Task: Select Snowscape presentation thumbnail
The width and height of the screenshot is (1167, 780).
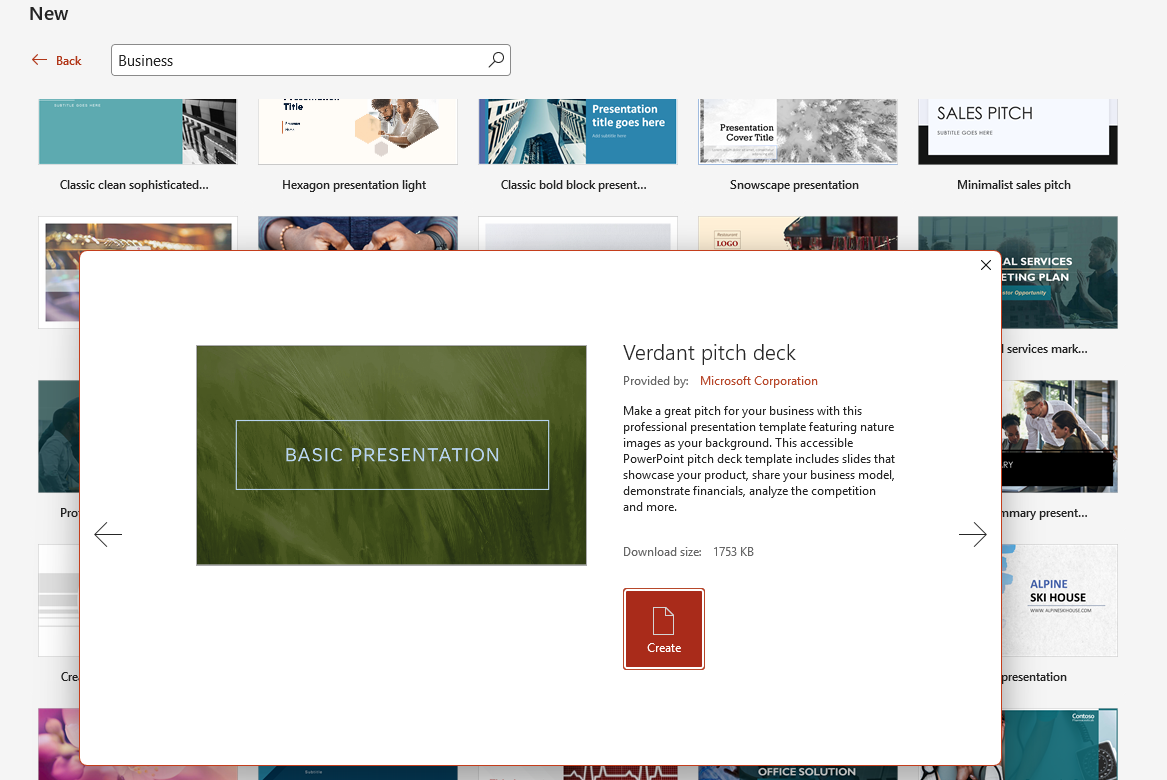Action: click(x=798, y=131)
